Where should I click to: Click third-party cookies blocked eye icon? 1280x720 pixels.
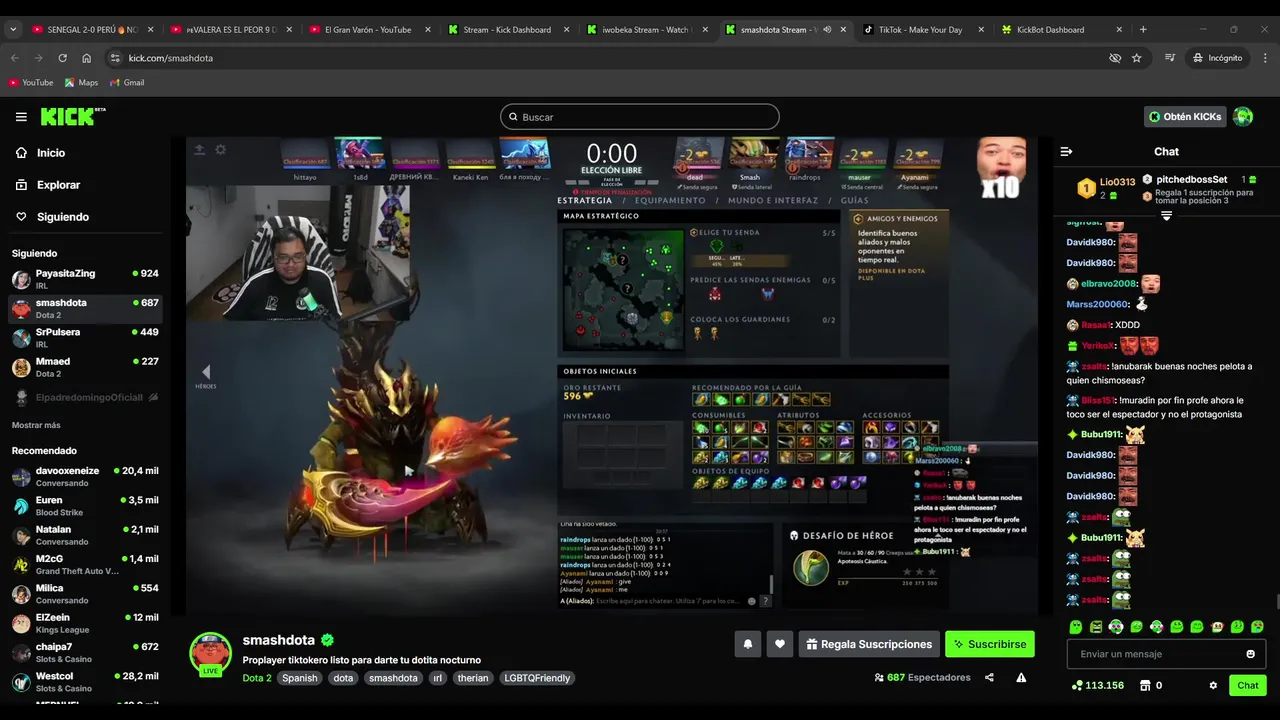point(1115,58)
